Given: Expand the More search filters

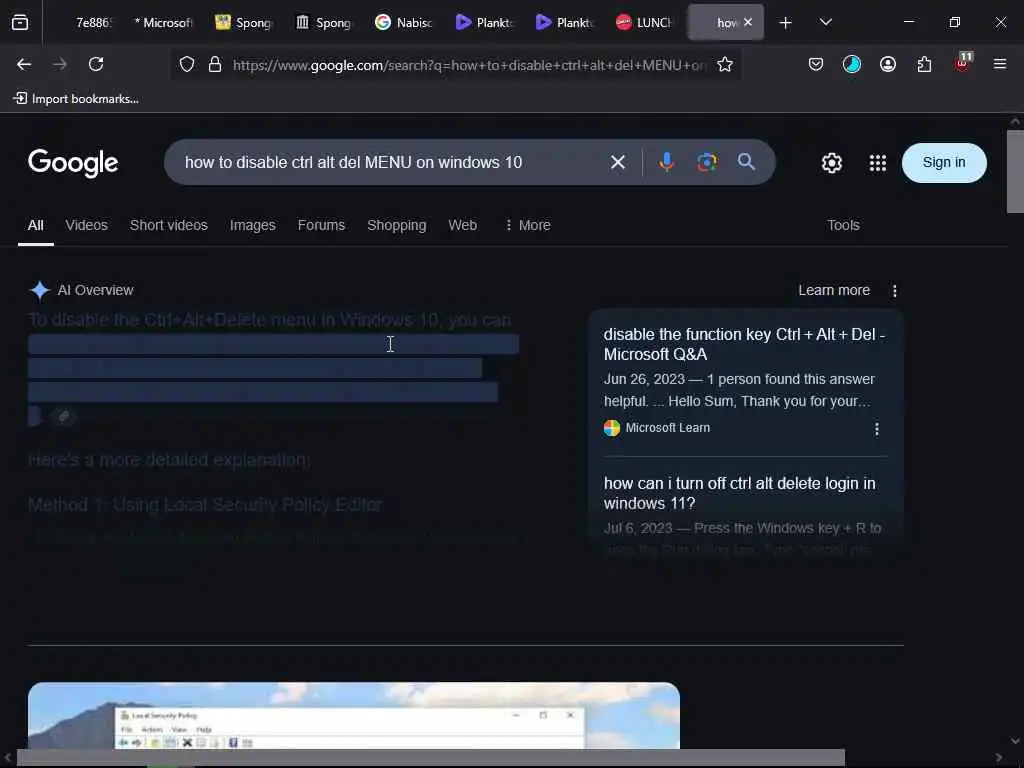Looking at the screenshot, I should [528, 225].
